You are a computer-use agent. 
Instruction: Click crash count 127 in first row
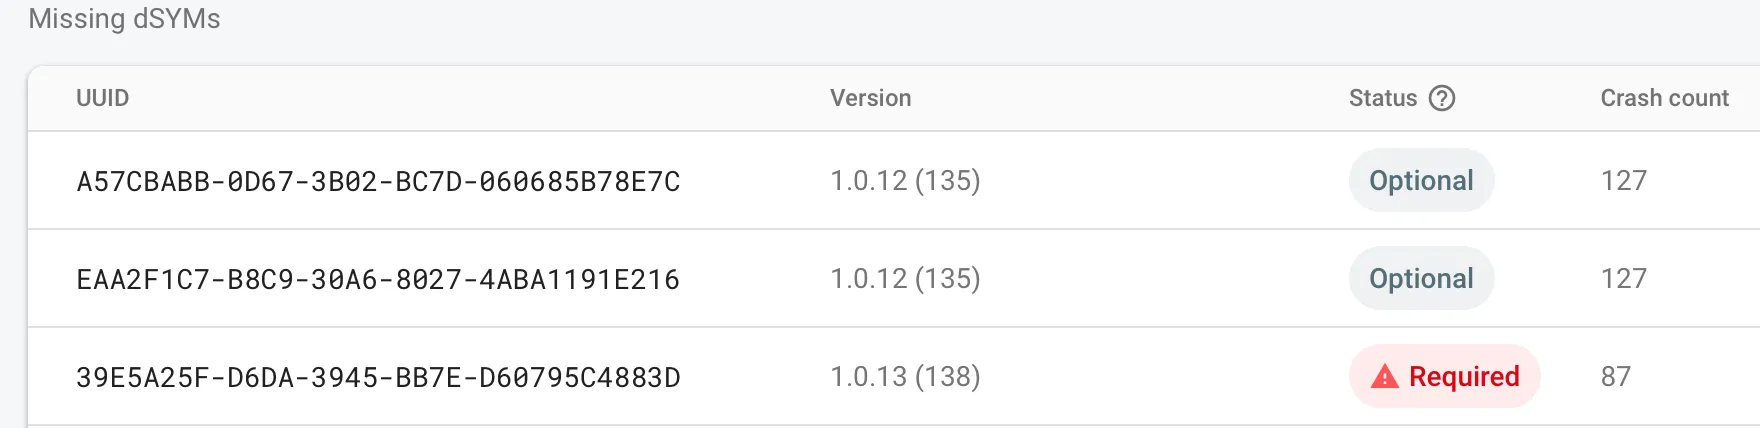(1623, 180)
